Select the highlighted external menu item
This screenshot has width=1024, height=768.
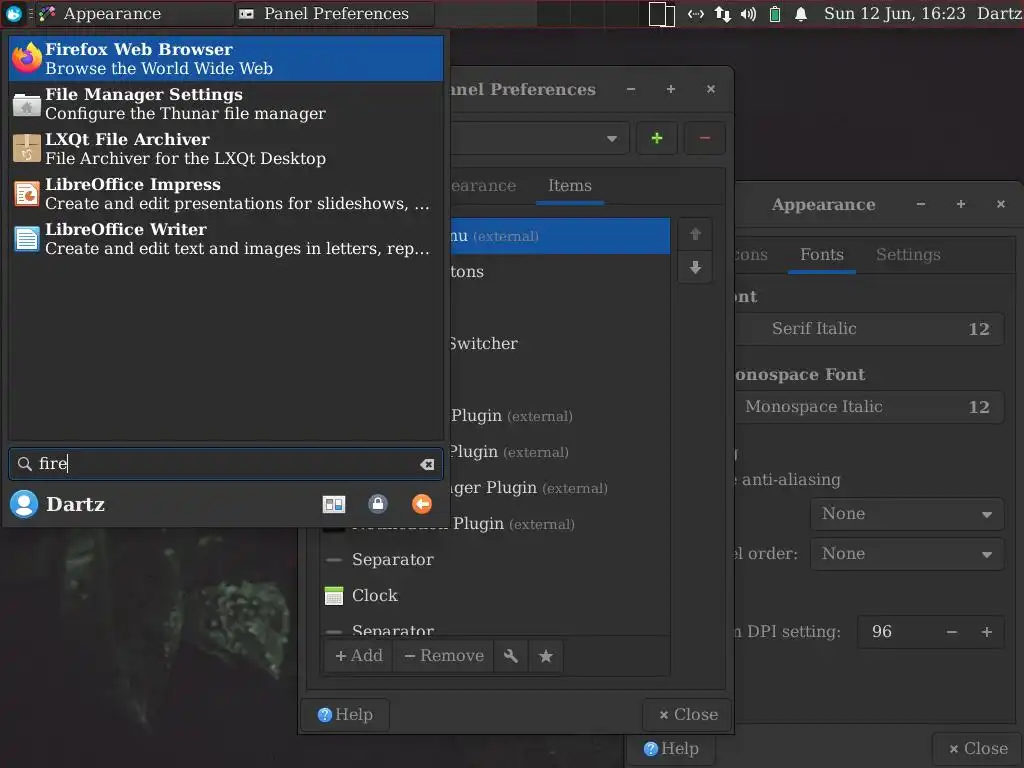coord(560,236)
